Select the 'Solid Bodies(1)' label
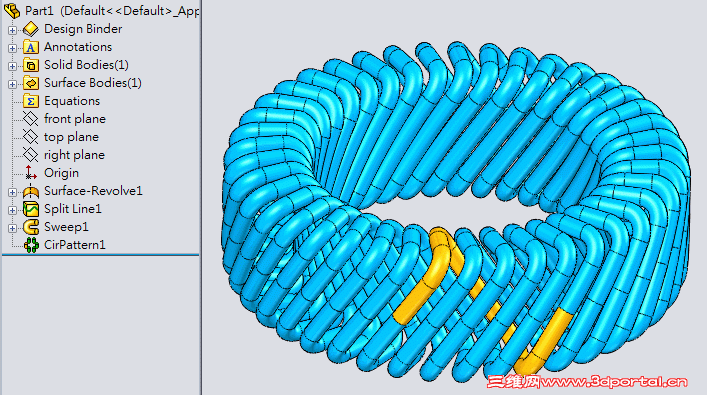707x395 pixels. 86,65
